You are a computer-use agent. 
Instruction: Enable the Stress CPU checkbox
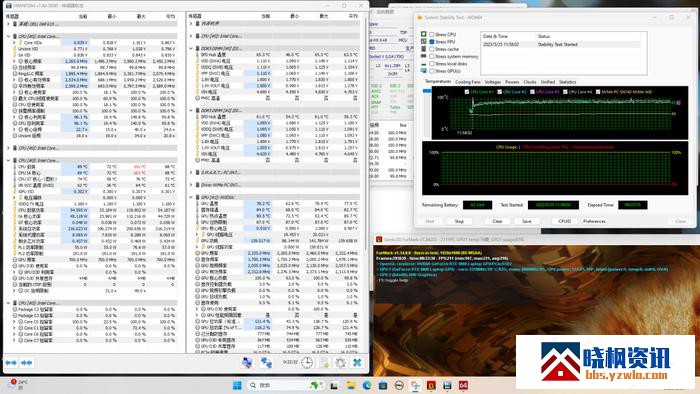tap(432, 34)
